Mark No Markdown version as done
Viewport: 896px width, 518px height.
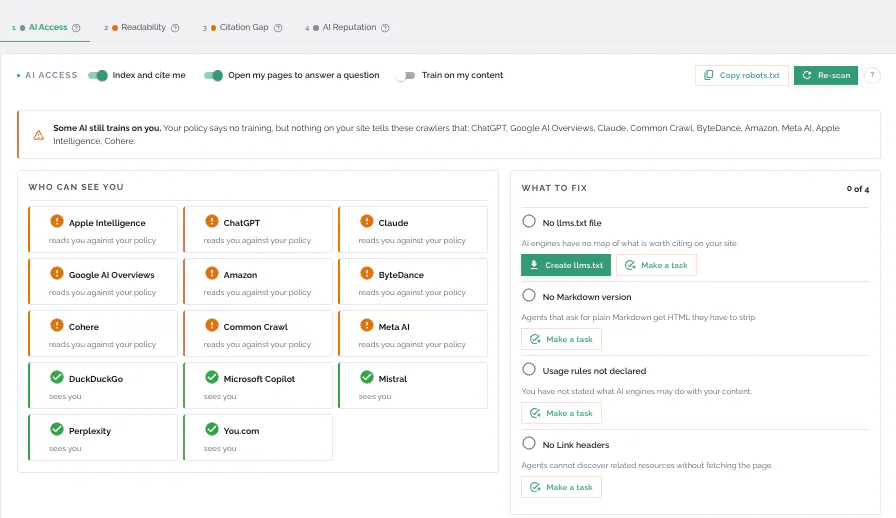click(529, 295)
